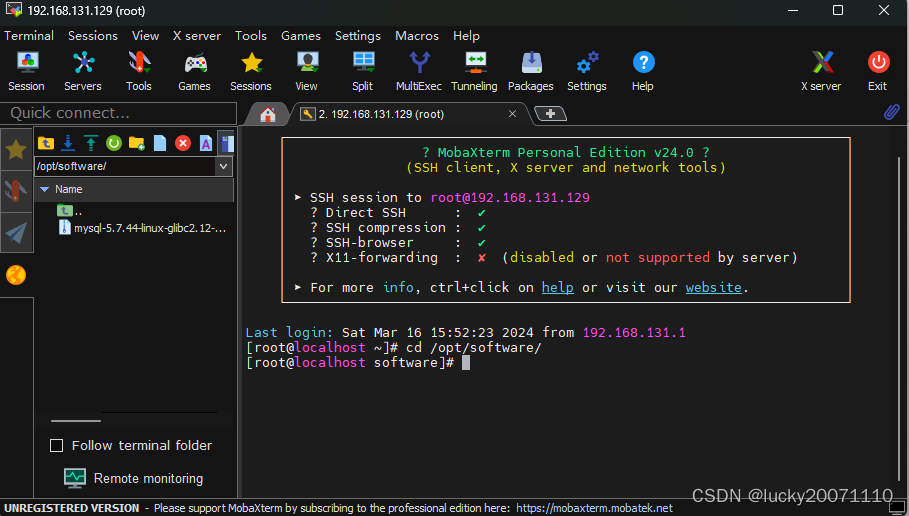Click the SFTP download arrow icon
Viewport: 909px width, 516px height.
point(68,143)
